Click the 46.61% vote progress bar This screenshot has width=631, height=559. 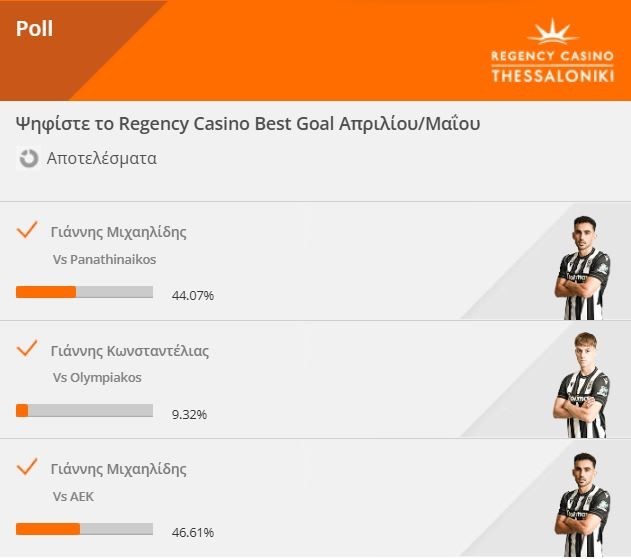click(84, 529)
